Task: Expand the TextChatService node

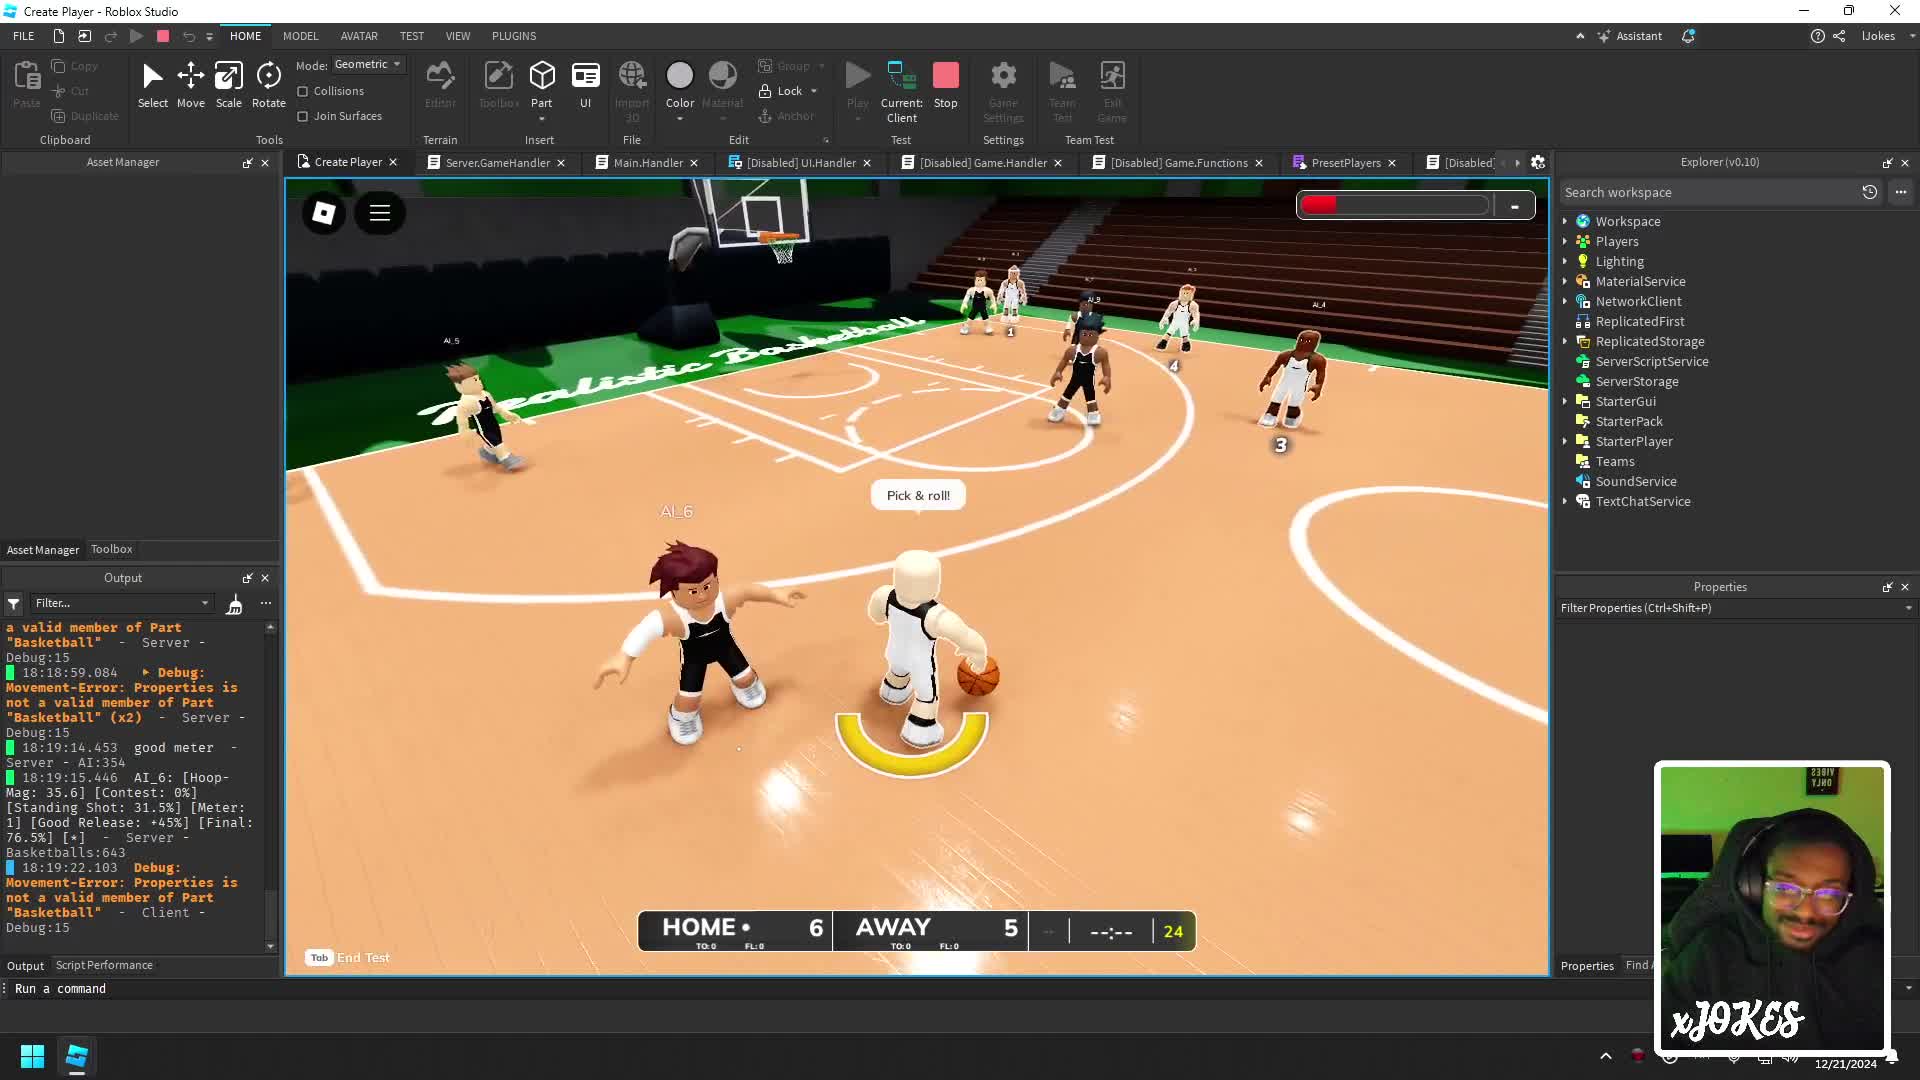Action: [x=1565, y=501]
